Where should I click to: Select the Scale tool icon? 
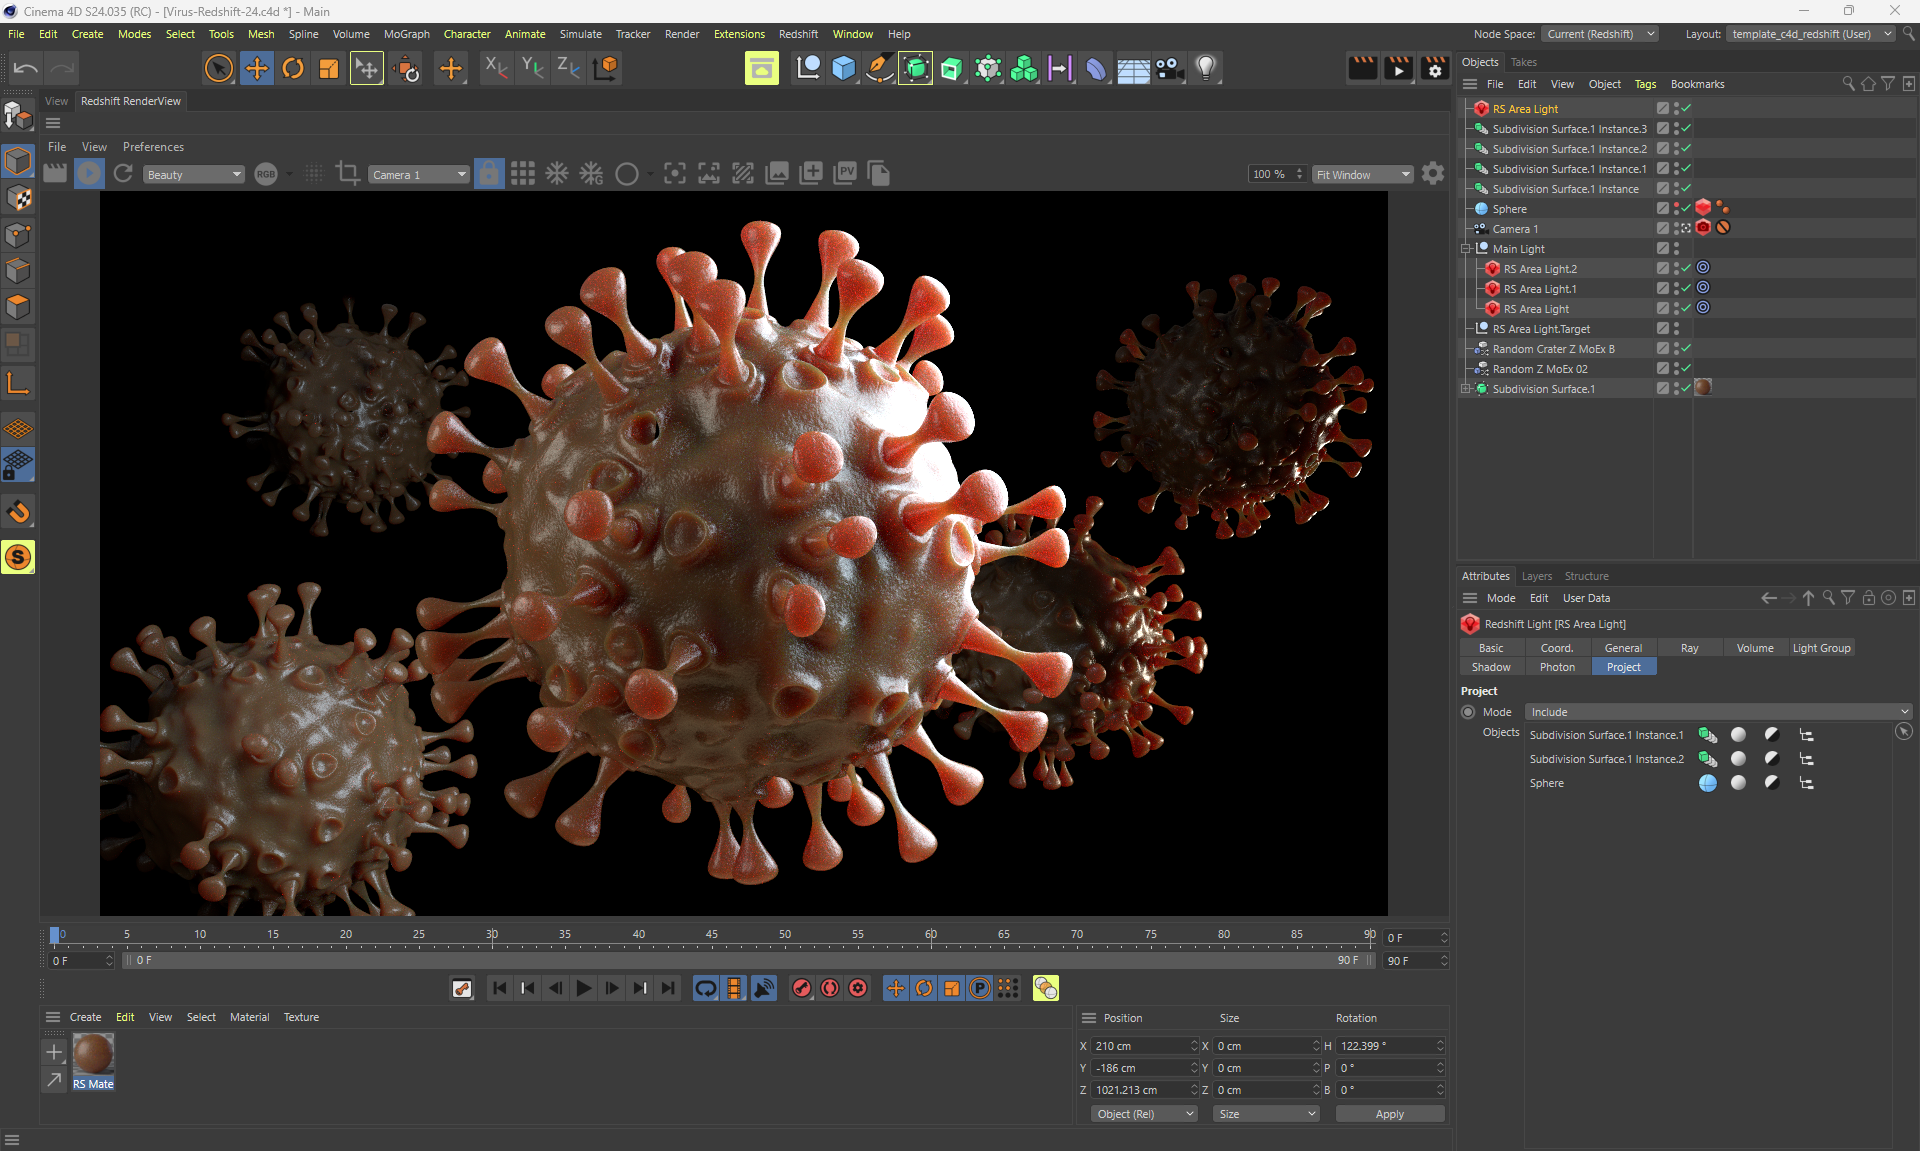pyautogui.click(x=328, y=68)
